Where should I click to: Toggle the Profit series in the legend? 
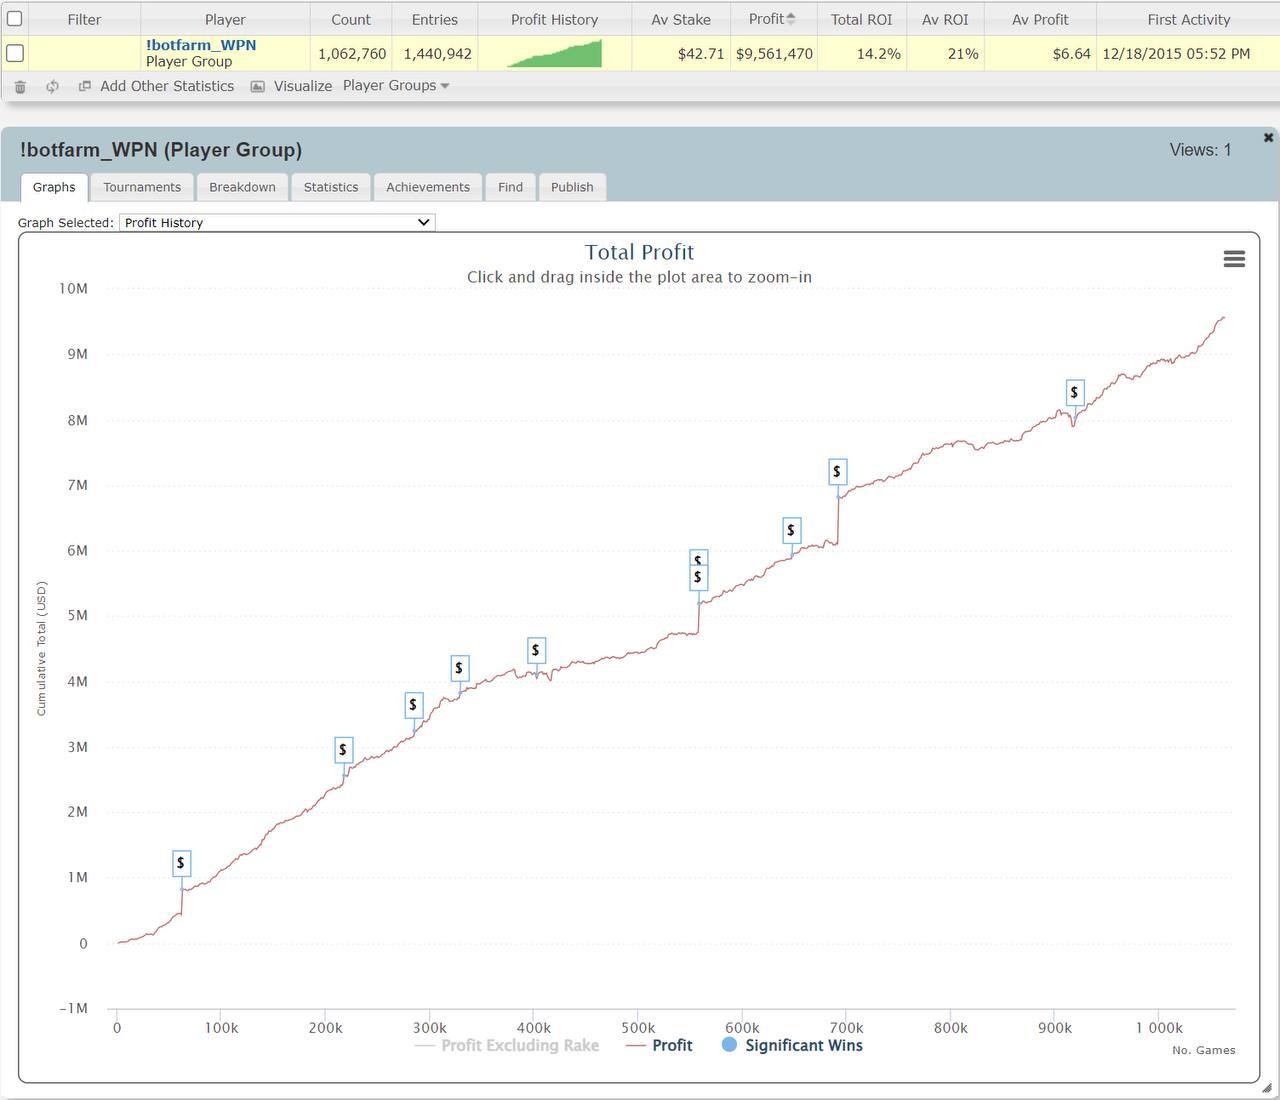pos(659,1045)
